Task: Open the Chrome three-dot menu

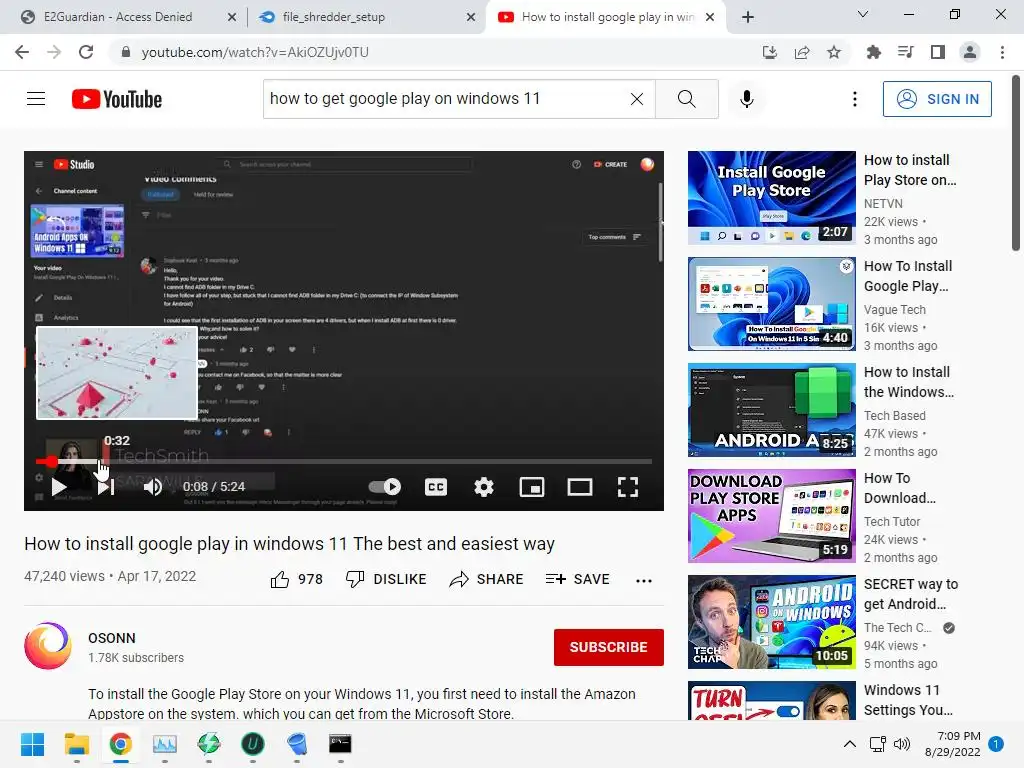Action: (1002, 52)
